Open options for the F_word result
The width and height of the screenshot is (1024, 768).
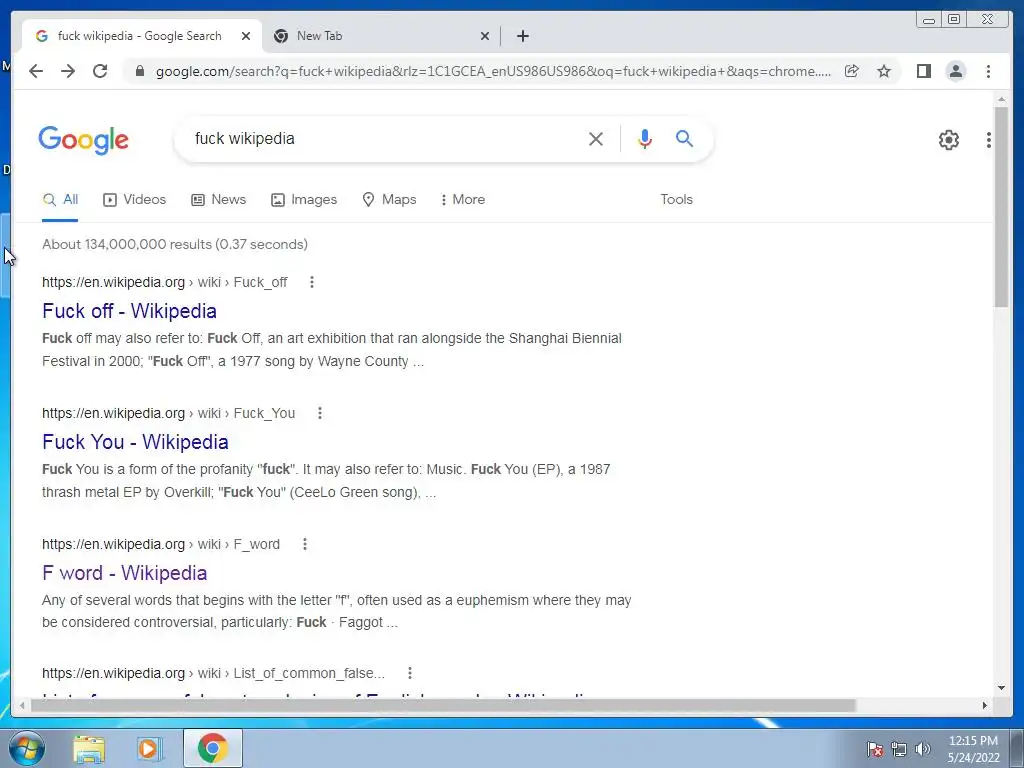point(304,544)
